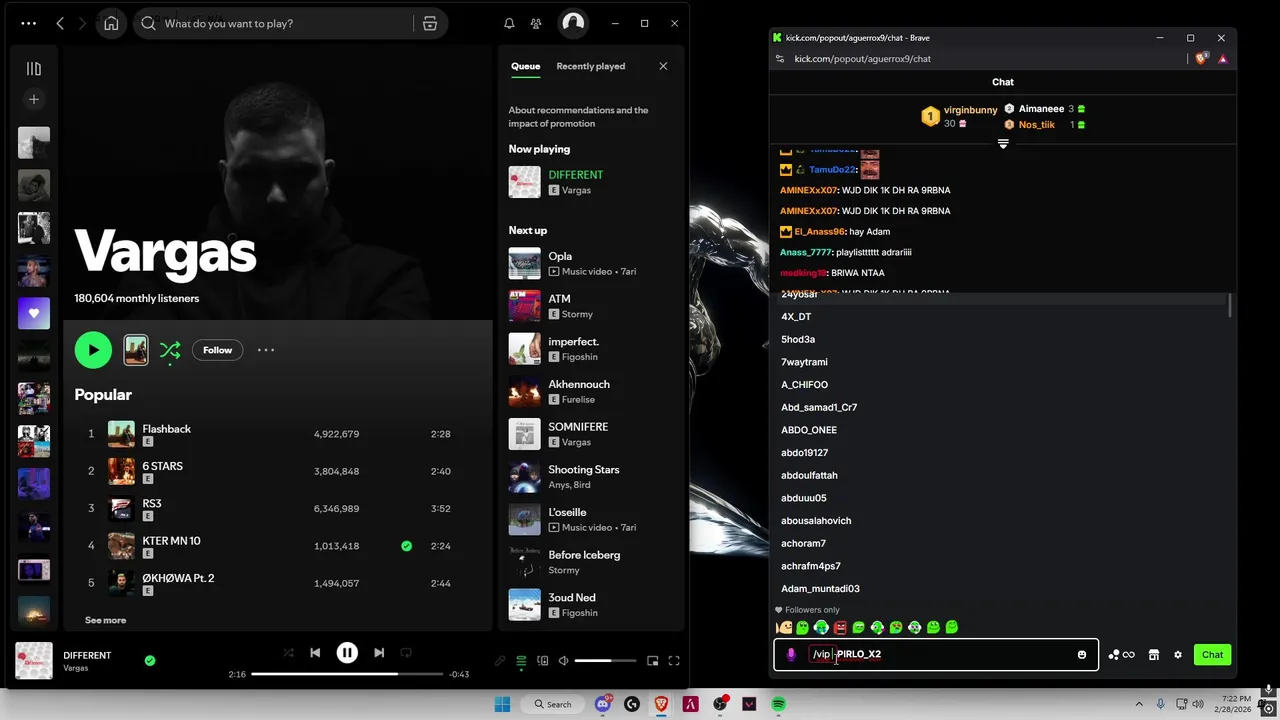Open Discord from the taskbar
Viewport: 1280px width, 720px height.
click(x=603, y=704)
